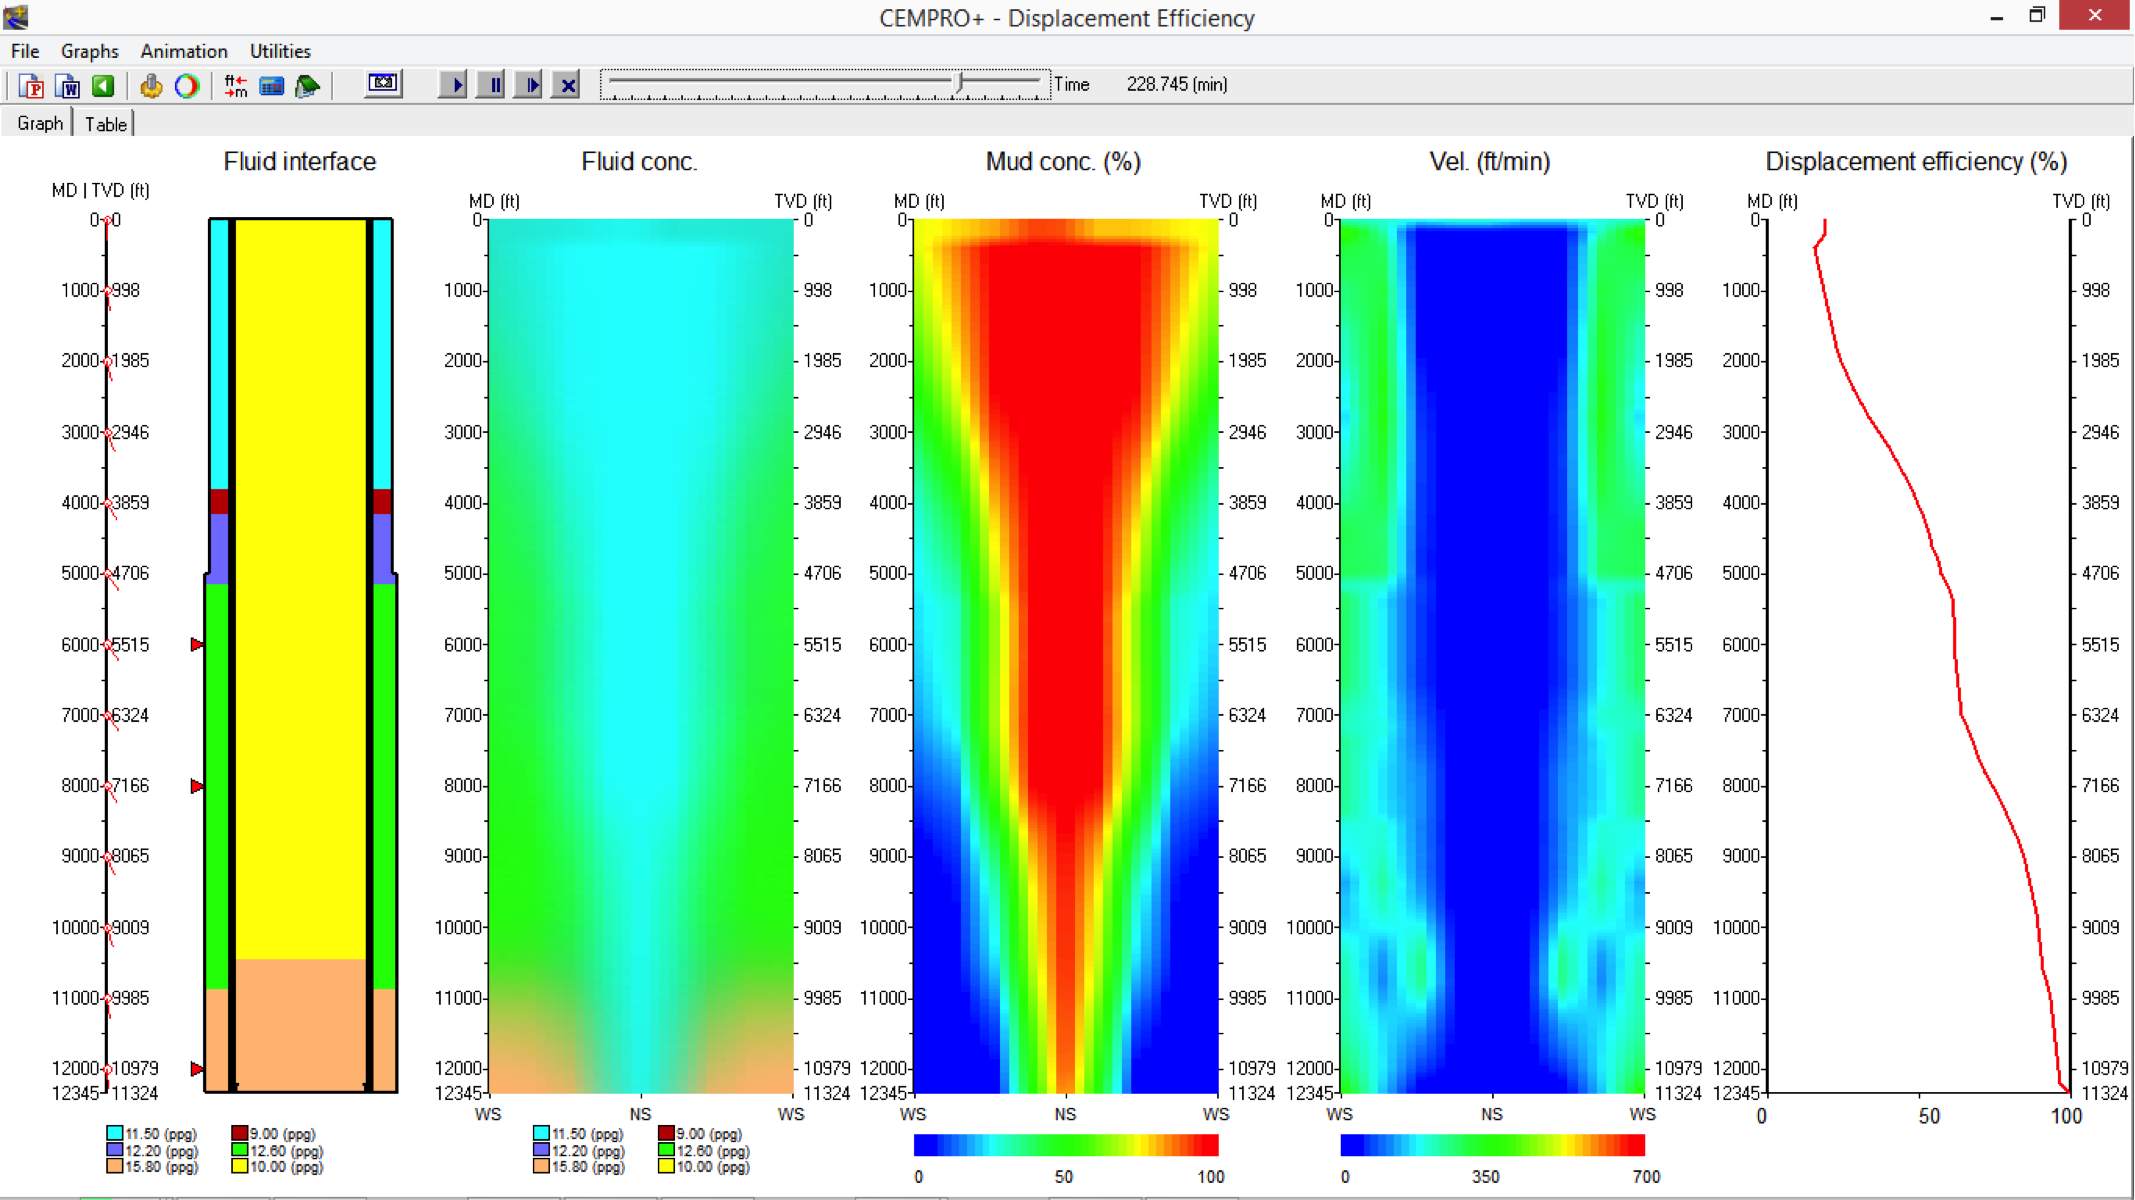
Task: Click the joystick icon in toolbar
Action: [151, 86]
